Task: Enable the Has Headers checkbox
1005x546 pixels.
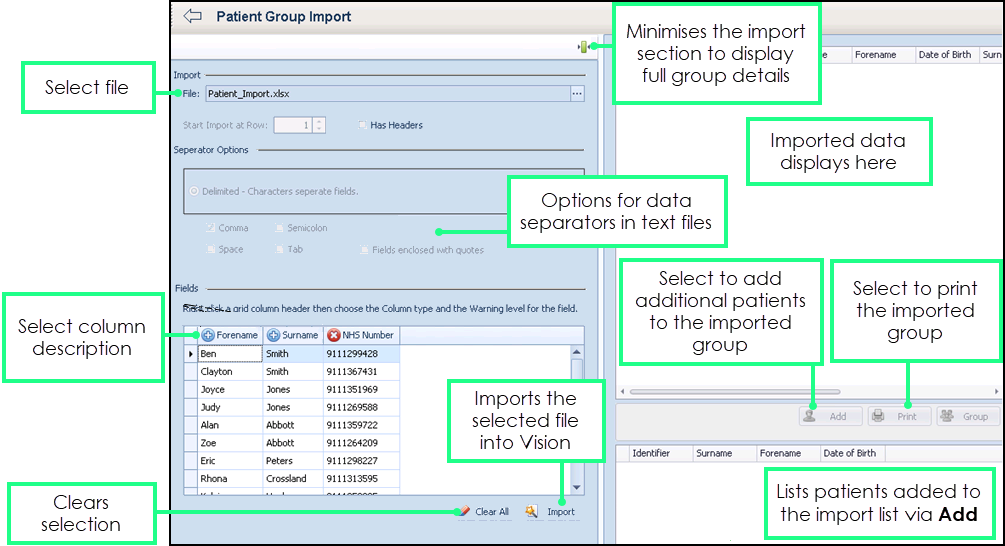Action: point(363,125)
